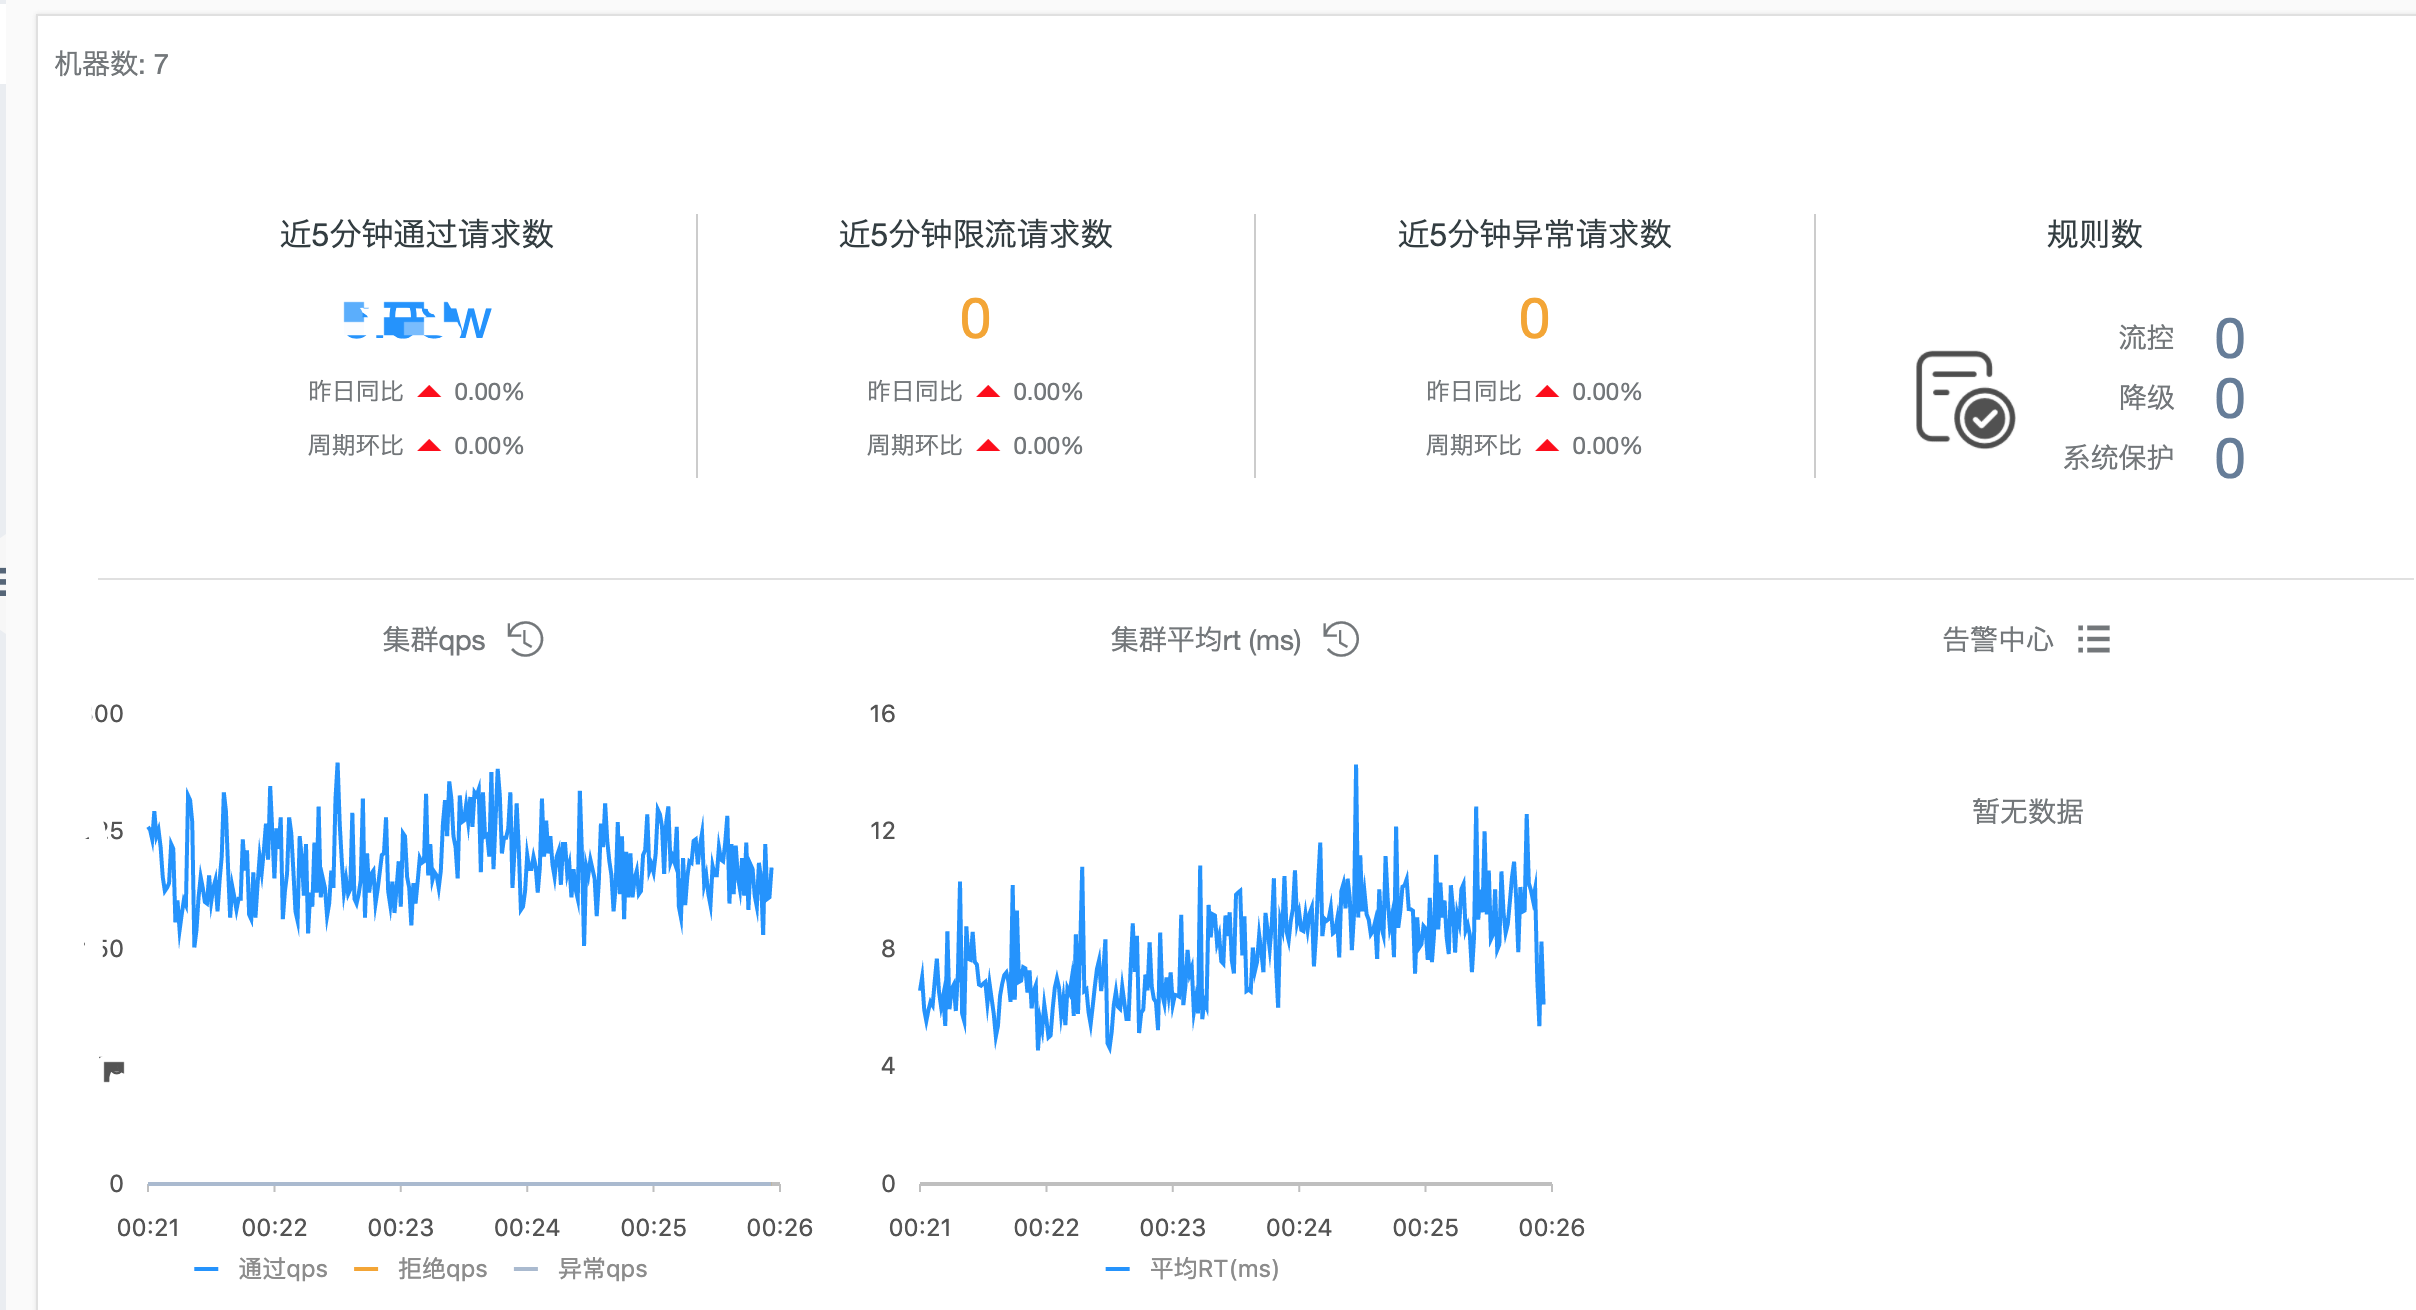
Task: Click 昨日同比 under 限流请求数
Action: 914,391
